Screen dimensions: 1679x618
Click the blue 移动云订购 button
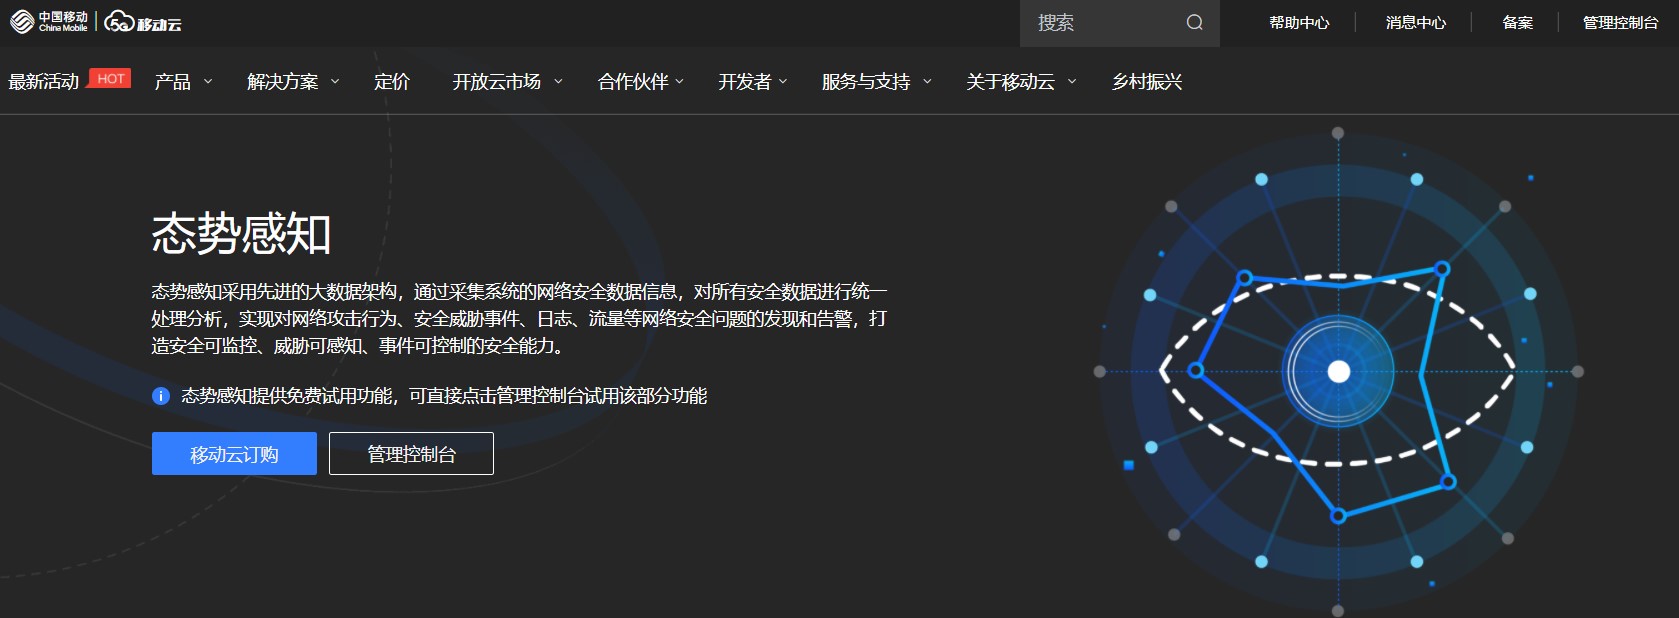234,454
